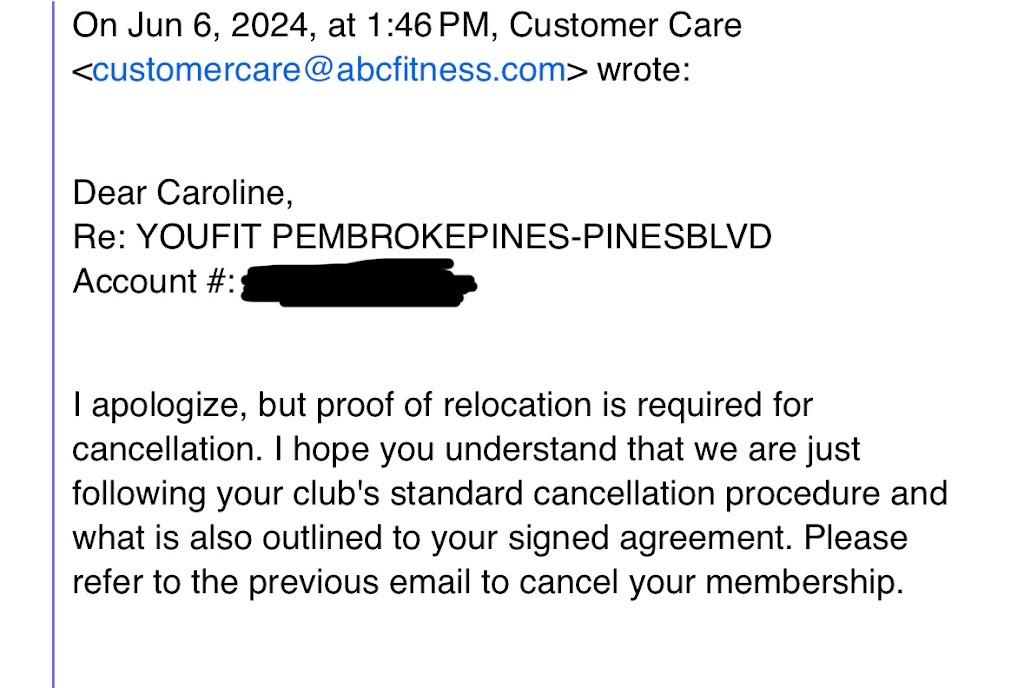This screenshot has width=1024, height=688.
Task: Open the customercare@abcfitness.com email link
Action: pyautogui.click(x=329, y=72)
